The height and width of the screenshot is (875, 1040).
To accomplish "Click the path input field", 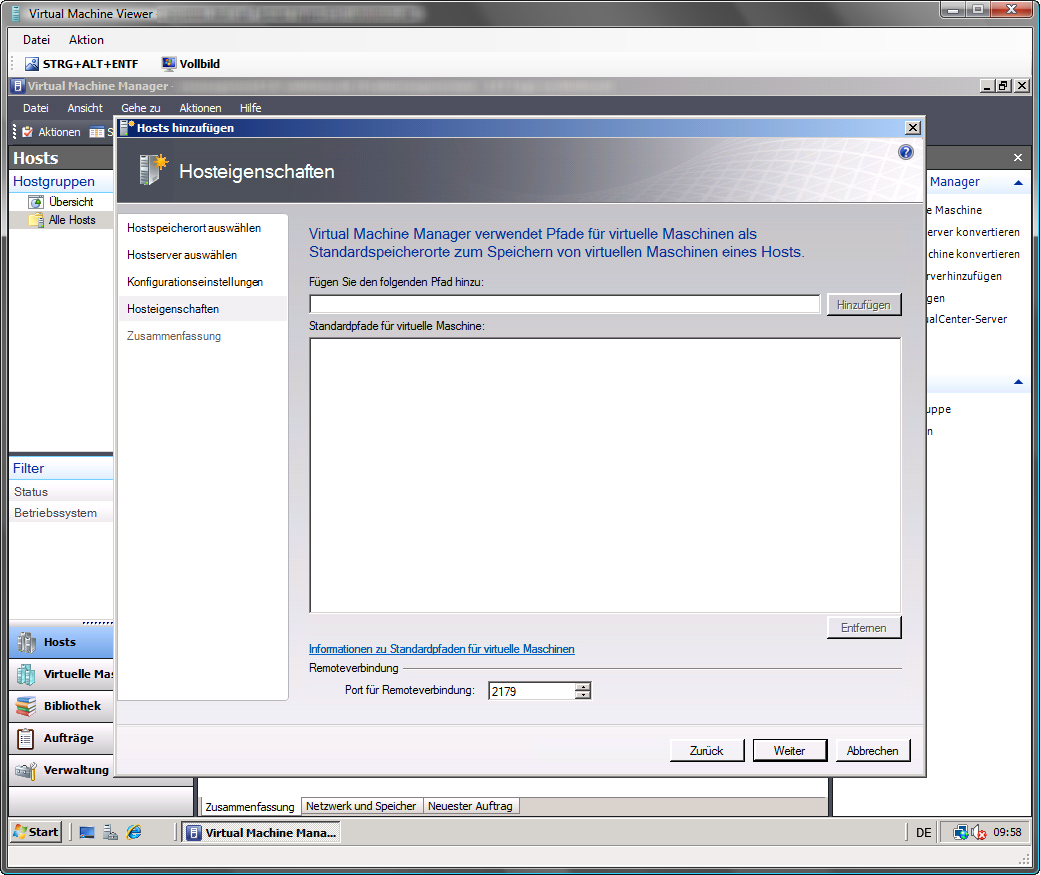I will (564, 304).
